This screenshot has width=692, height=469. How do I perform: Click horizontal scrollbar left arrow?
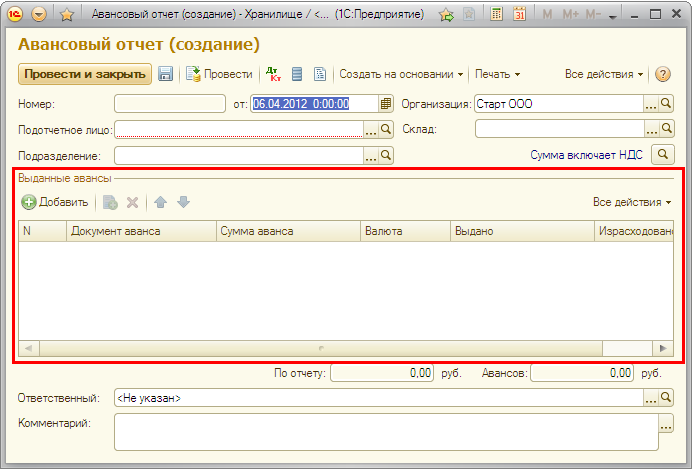pyautogui.click(x=29, y=348)
